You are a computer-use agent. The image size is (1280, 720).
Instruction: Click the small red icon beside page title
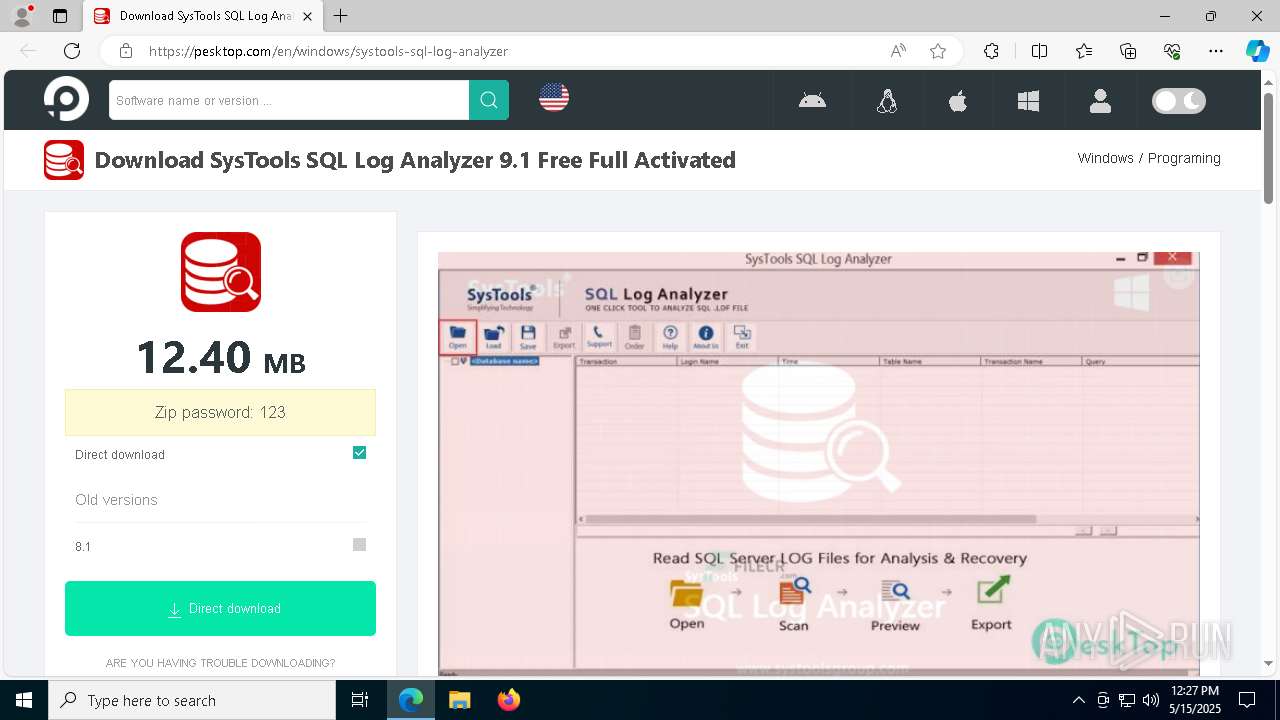pyautogui.click(x=64, y=160)
